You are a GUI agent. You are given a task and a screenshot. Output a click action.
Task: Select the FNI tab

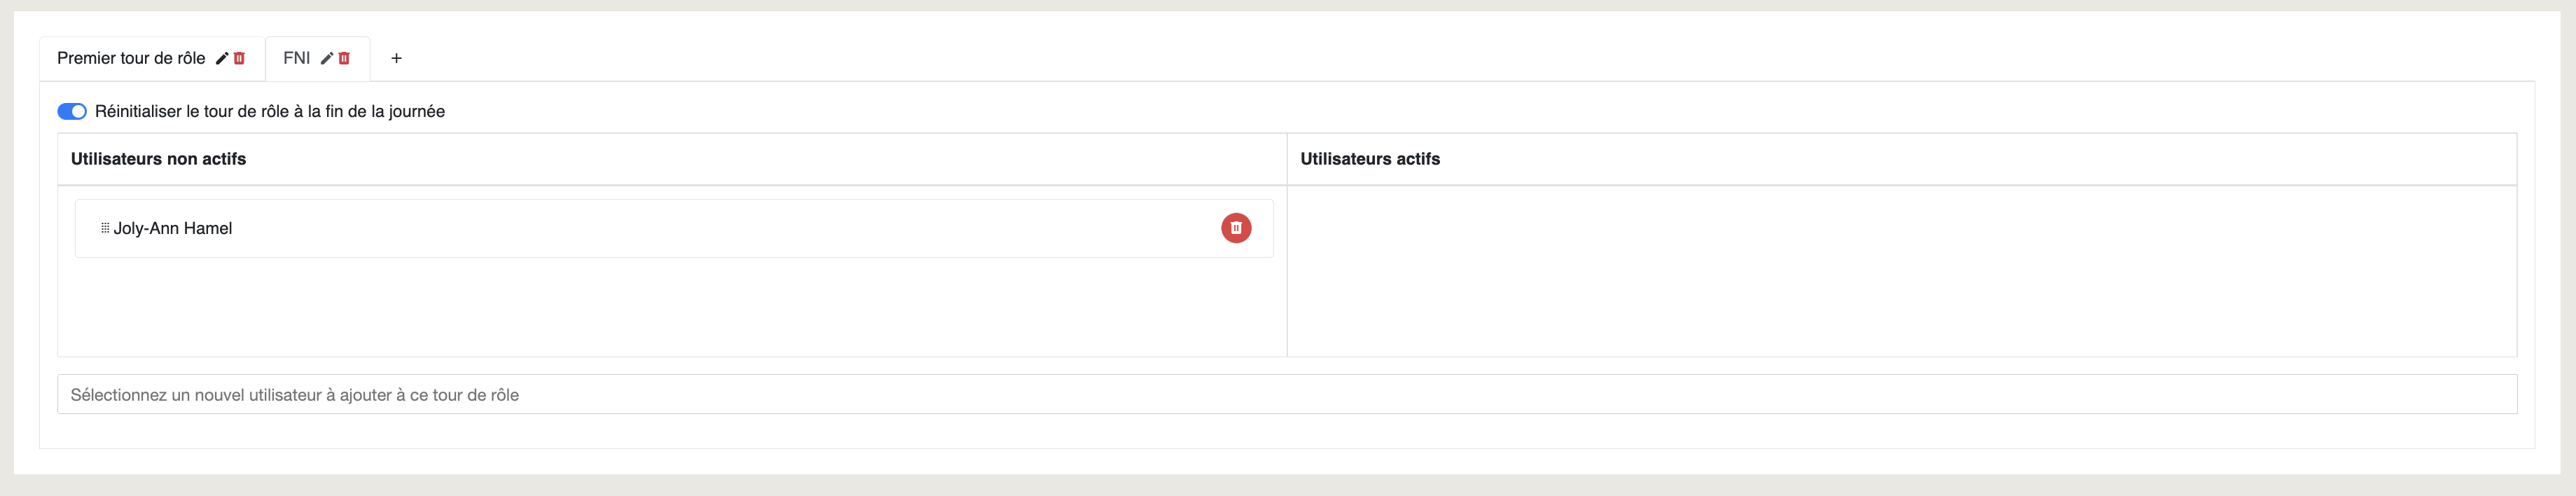click(x=297, y=58)
